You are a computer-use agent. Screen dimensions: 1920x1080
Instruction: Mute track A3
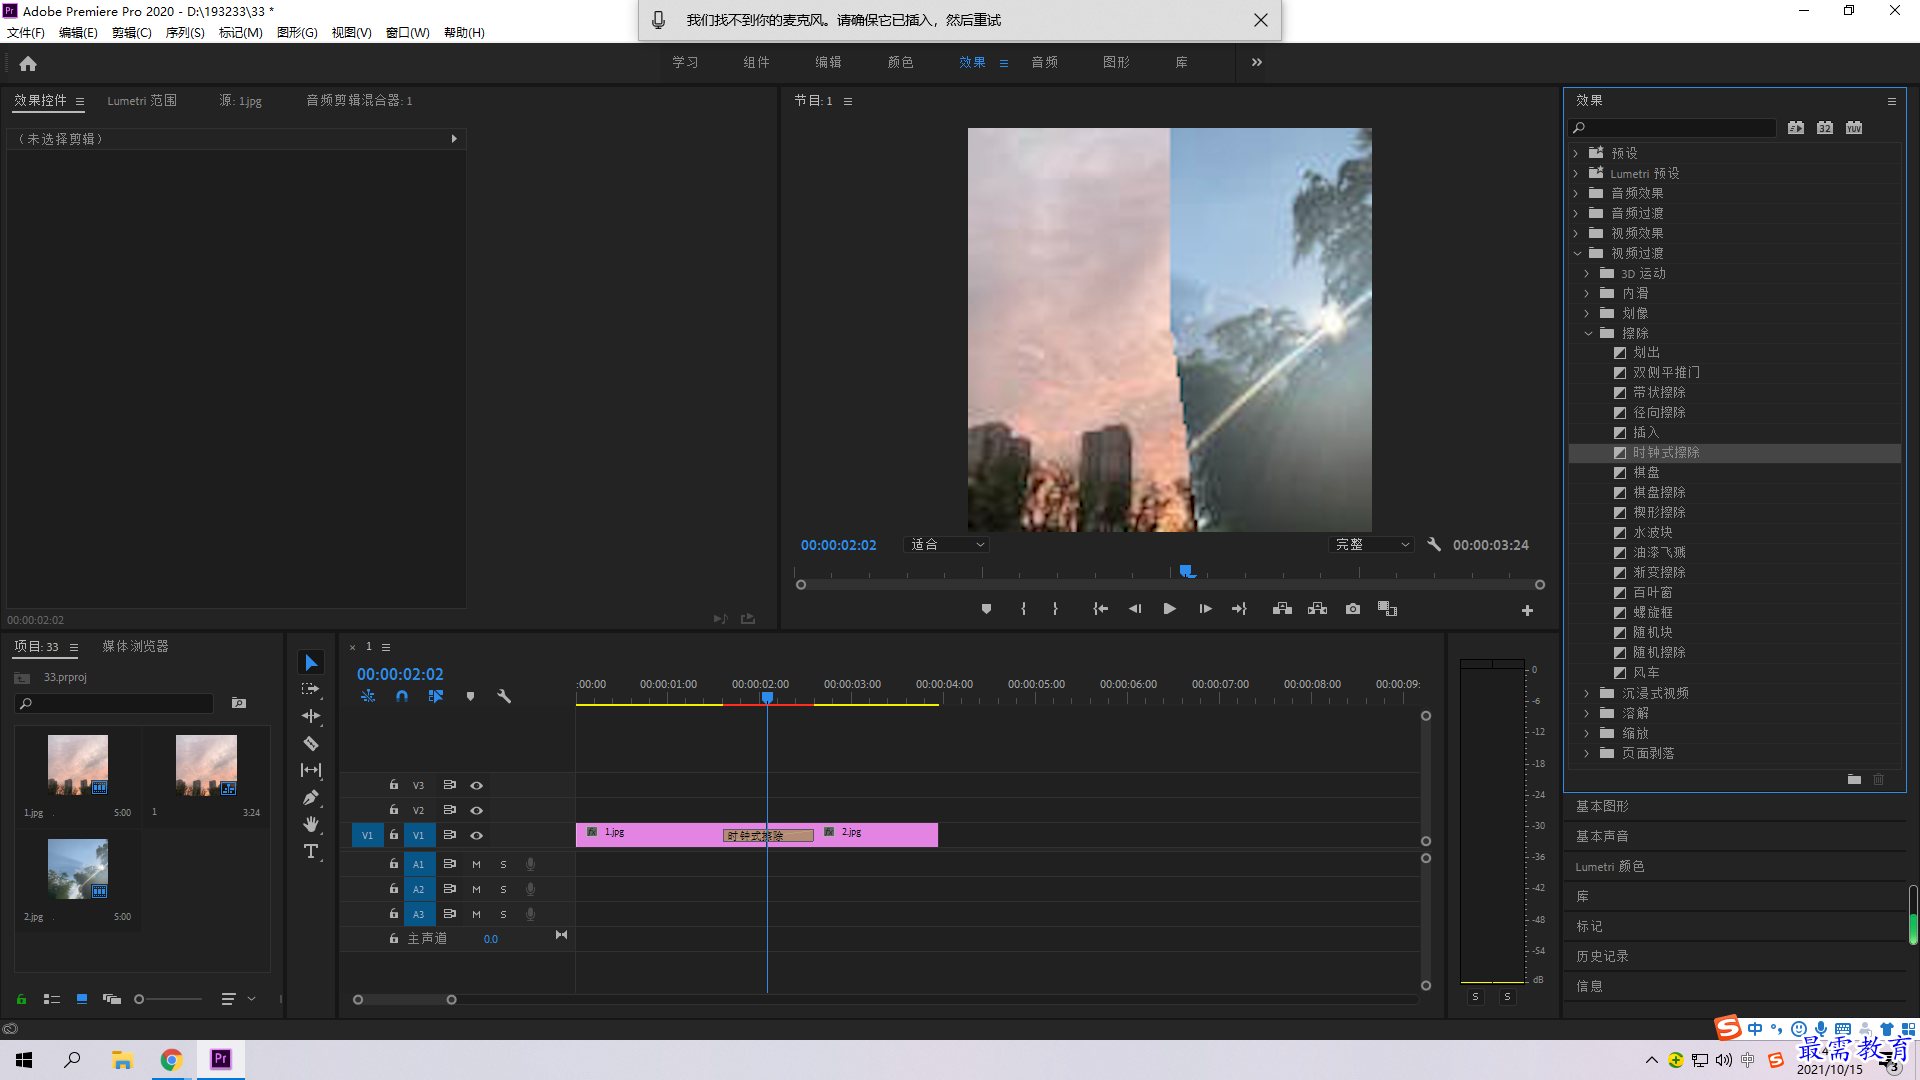(x=477, y=915)
